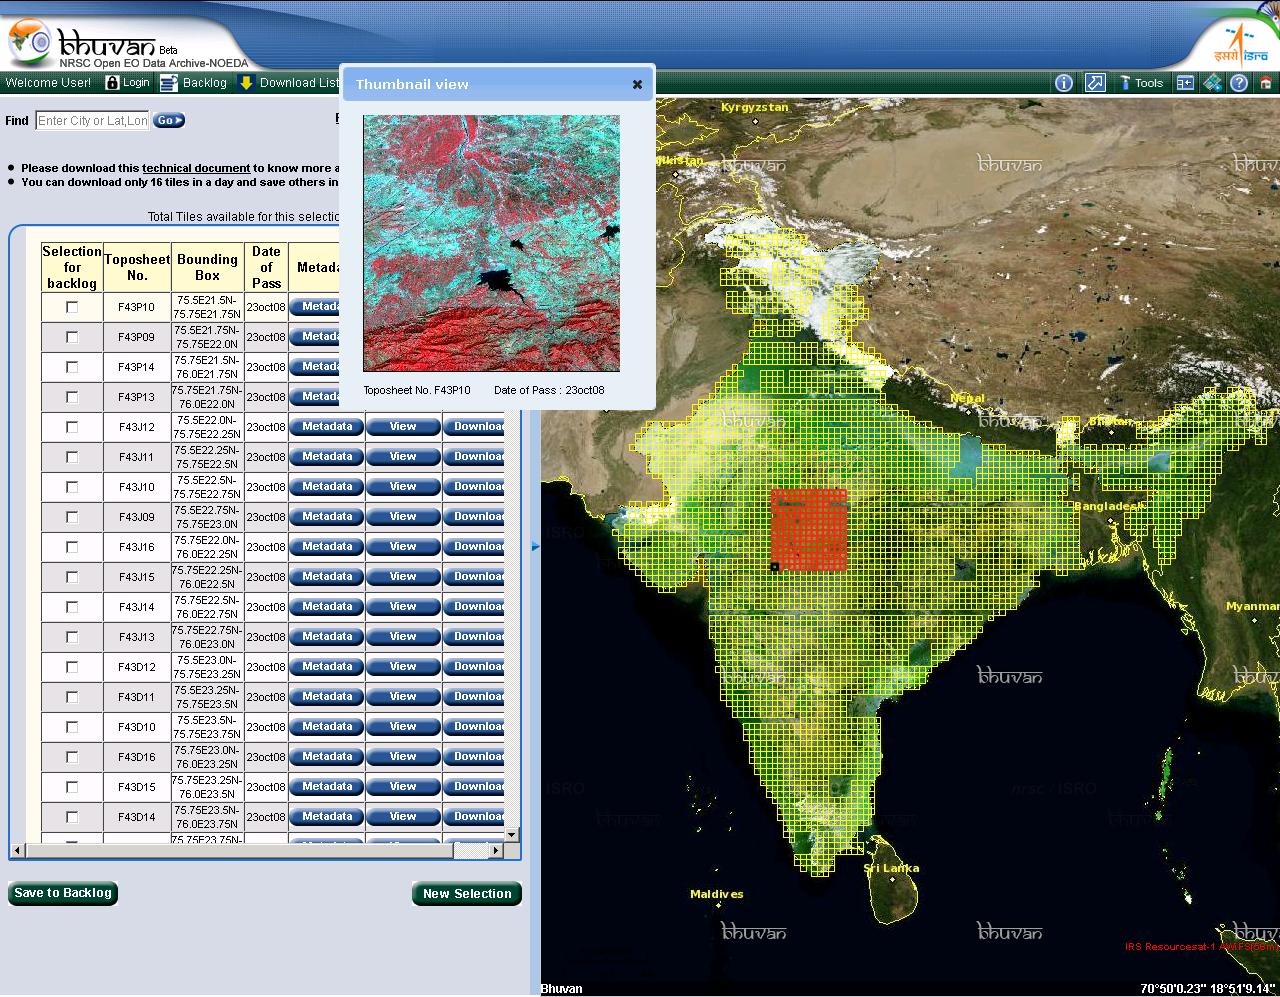Viewport: 1280px width, 997px height.
Task: Open Metadata for toposheet F43J12
Action: point(326,427)
